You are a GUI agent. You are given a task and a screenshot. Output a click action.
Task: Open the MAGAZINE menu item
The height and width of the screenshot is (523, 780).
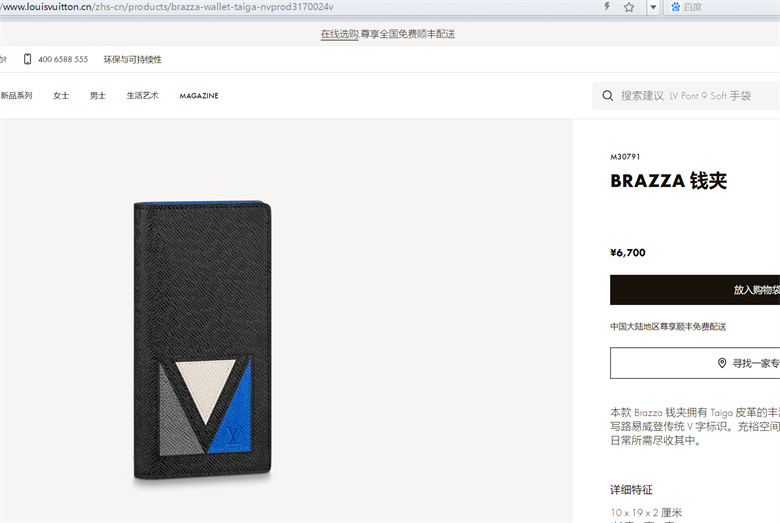tap(199, 96)
